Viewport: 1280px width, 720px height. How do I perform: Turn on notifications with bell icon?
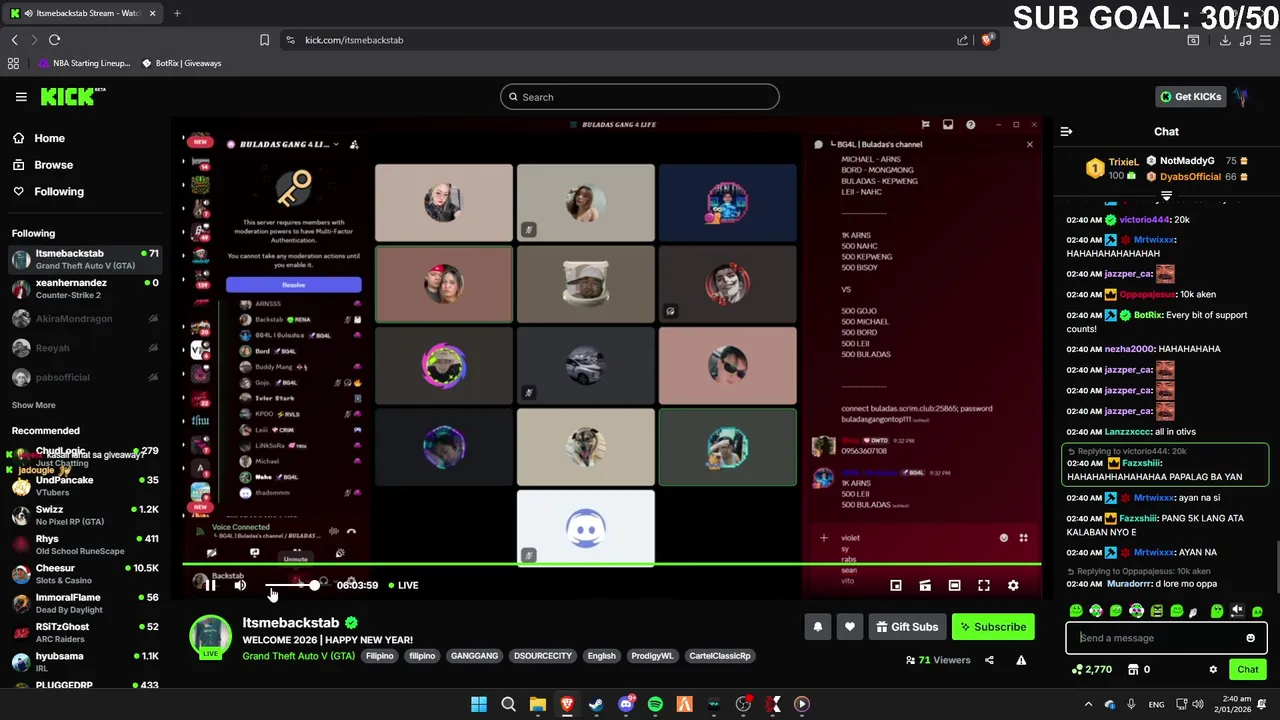pos(818,627)
